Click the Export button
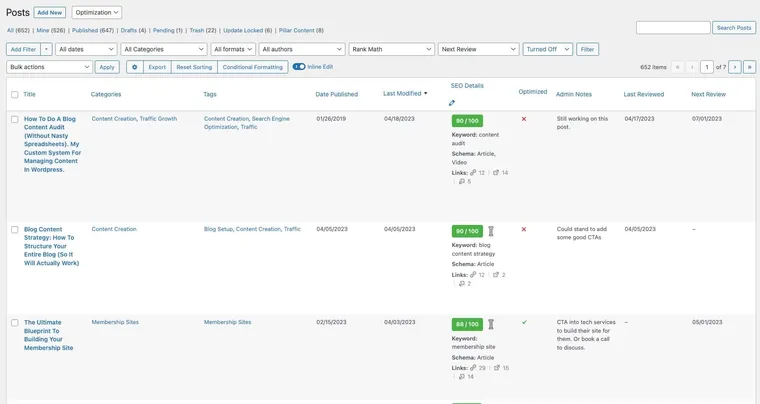 (x=157, y=67)
